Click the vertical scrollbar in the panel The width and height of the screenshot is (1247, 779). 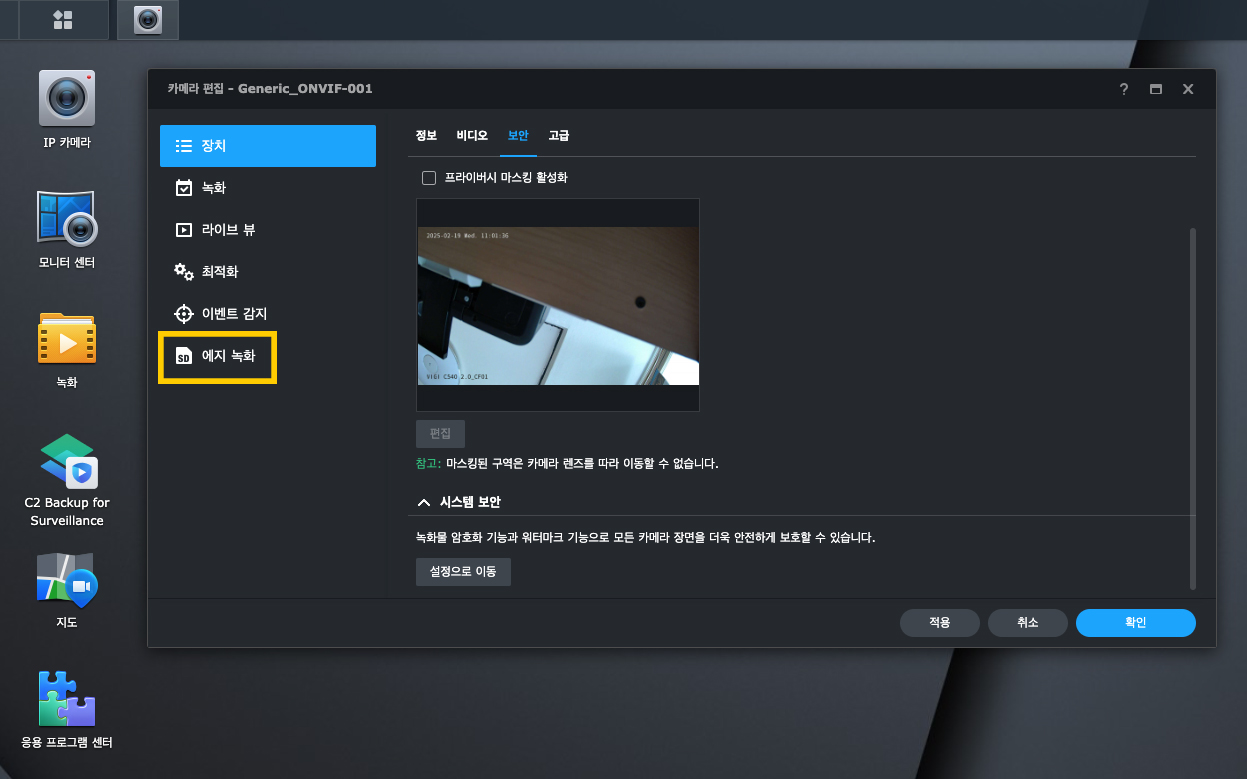tap(1191, 408)
